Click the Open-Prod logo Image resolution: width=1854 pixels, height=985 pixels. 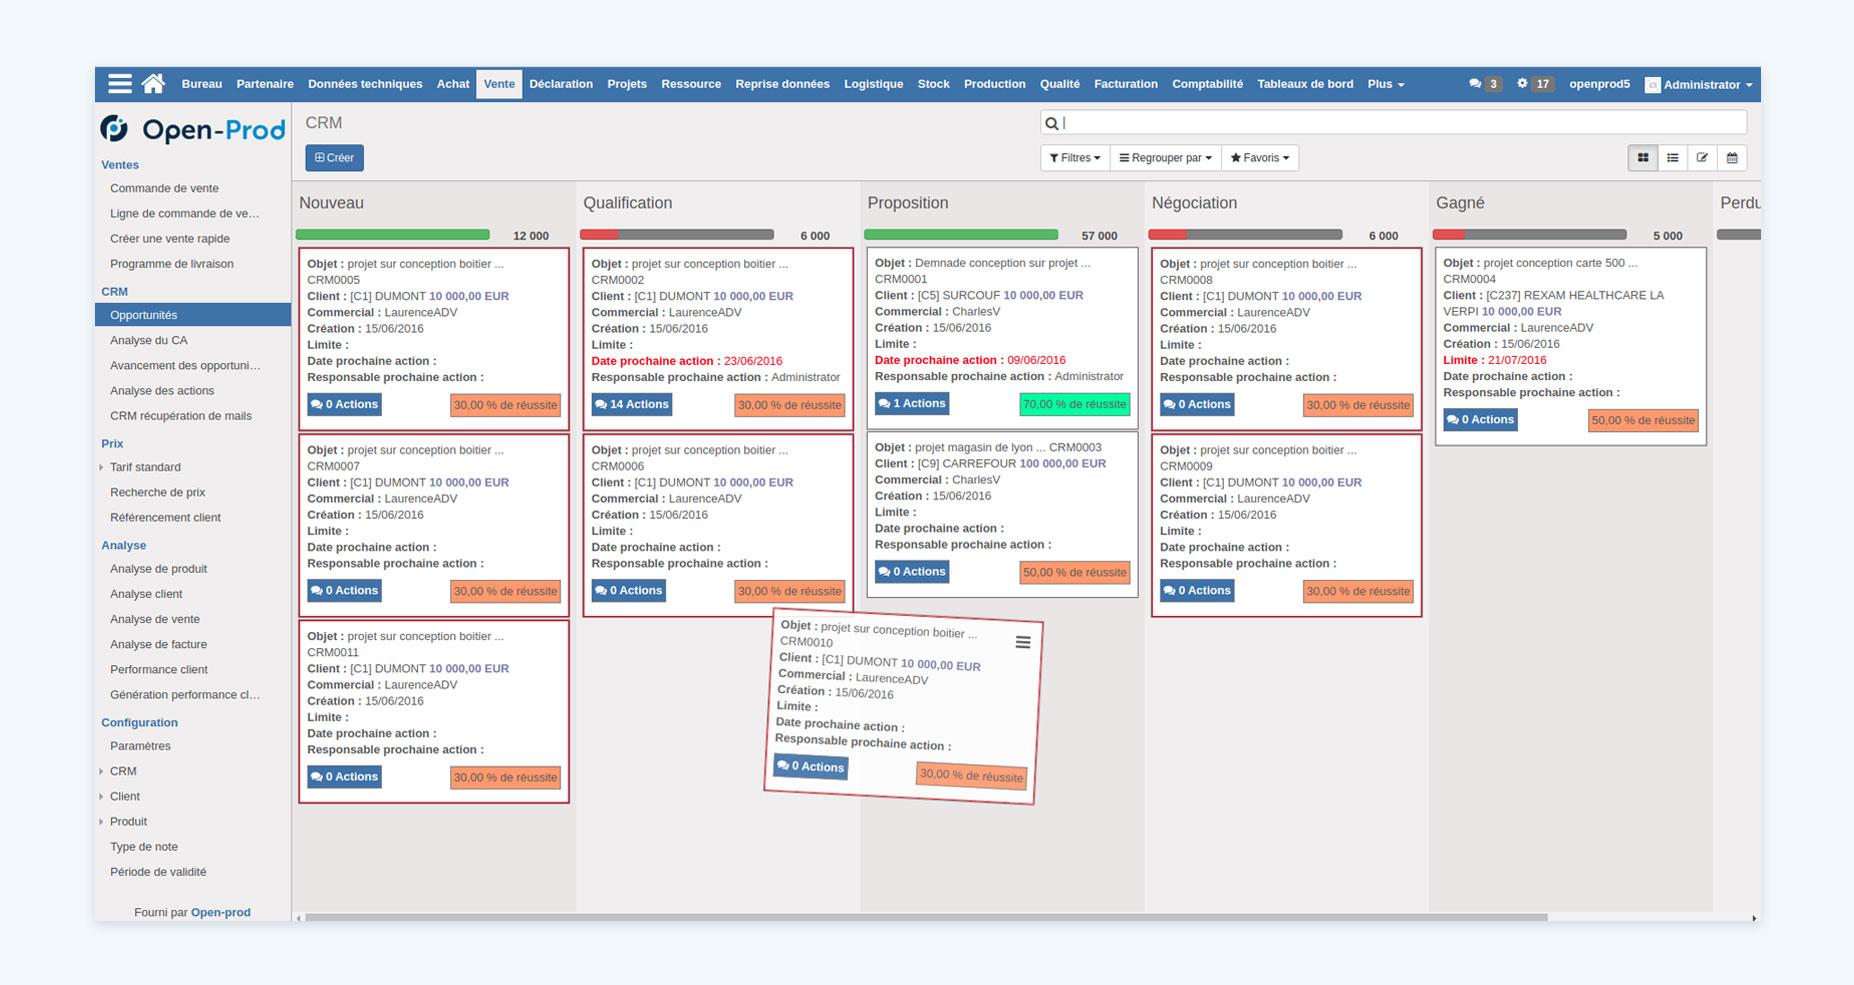point(193,129)
